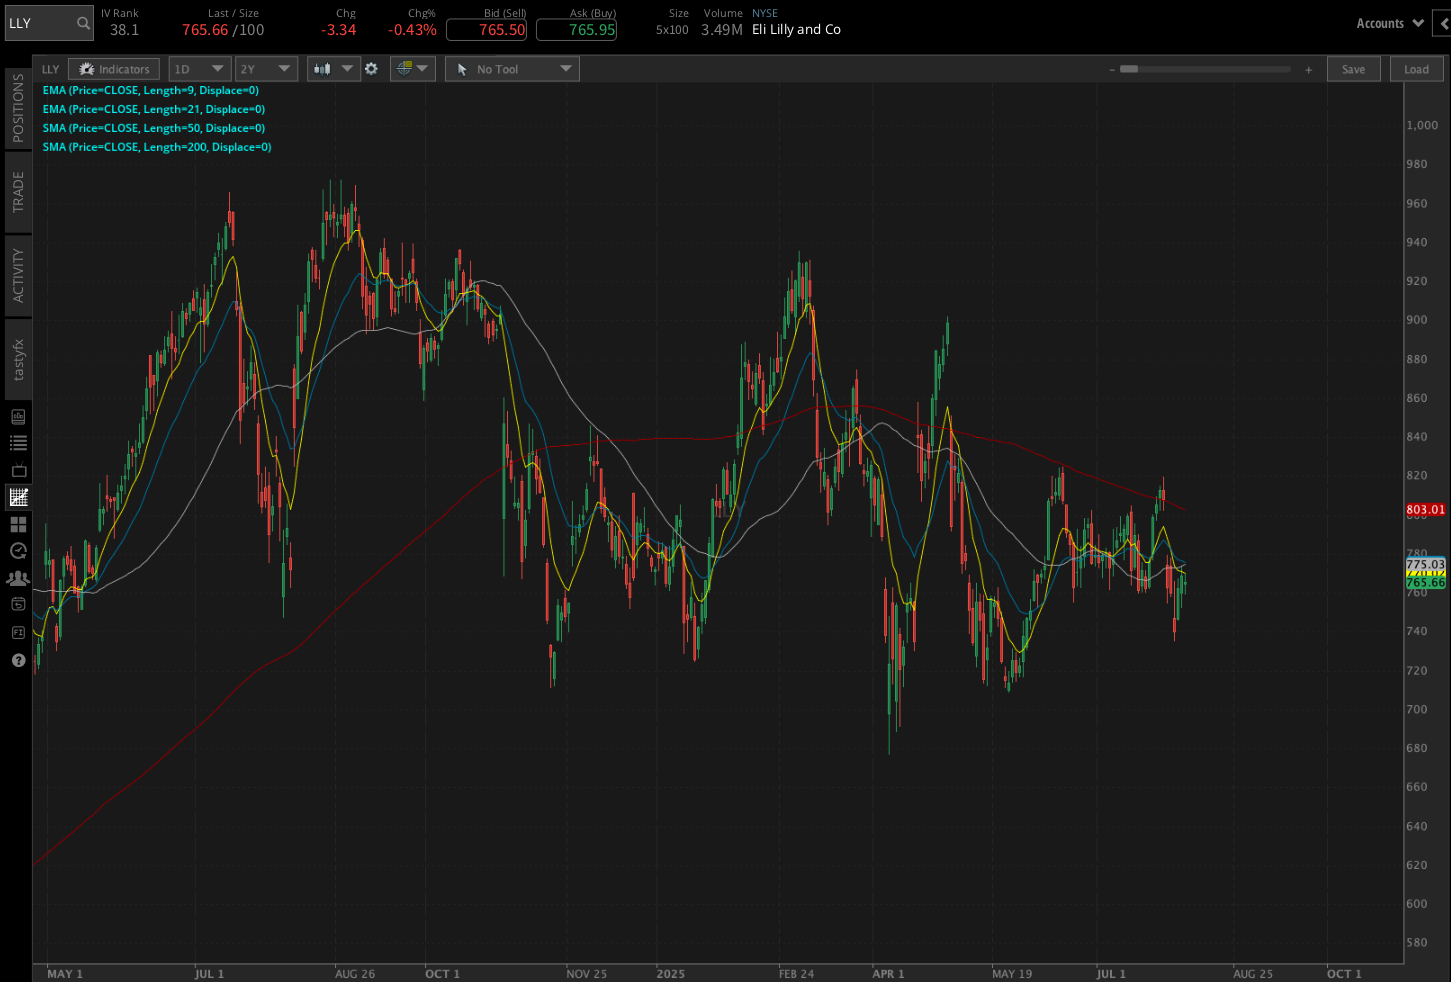Click the Volume value 3.49M
Image resolution: width=1451 pixels, height=982 pixels.
722,30
